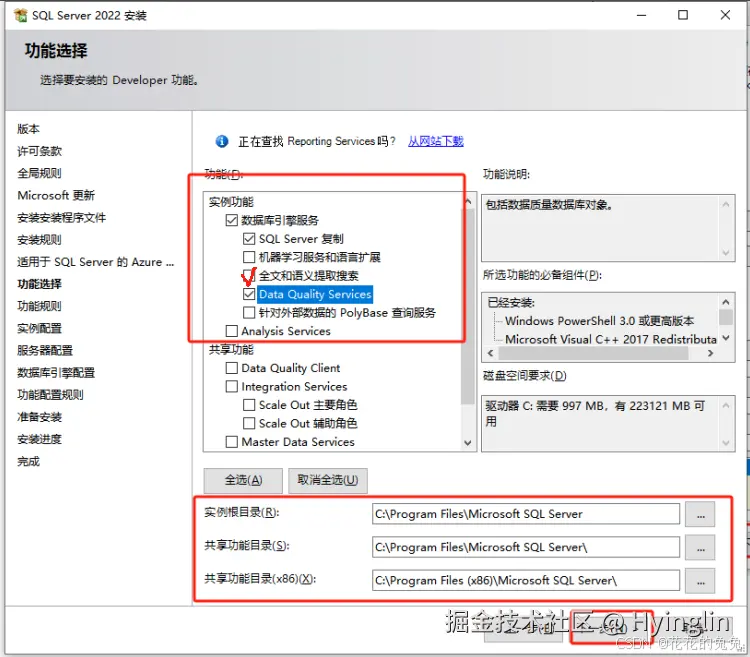
Task: Tick the Scale Out 辅助角色 checkbox
Action: [x=249, y=424]
